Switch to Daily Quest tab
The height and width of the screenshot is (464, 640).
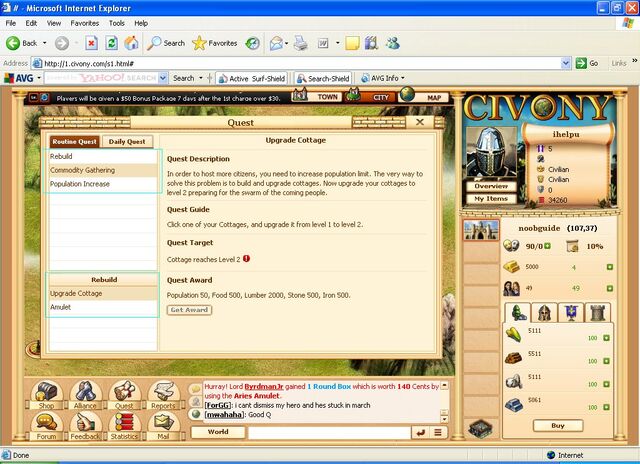coord(127,142)
